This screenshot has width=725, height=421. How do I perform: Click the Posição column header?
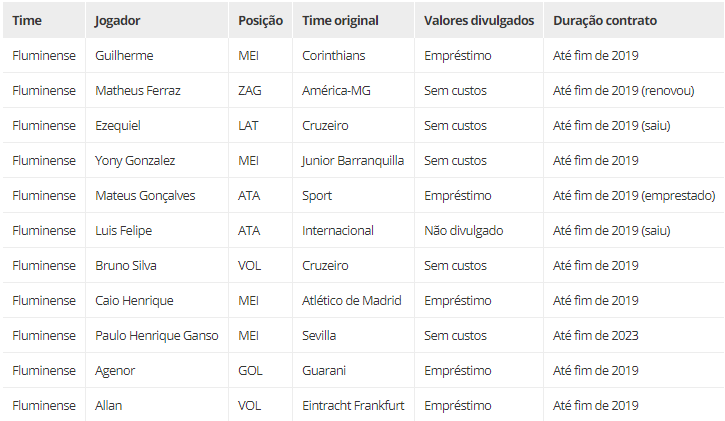pos(260,21)
